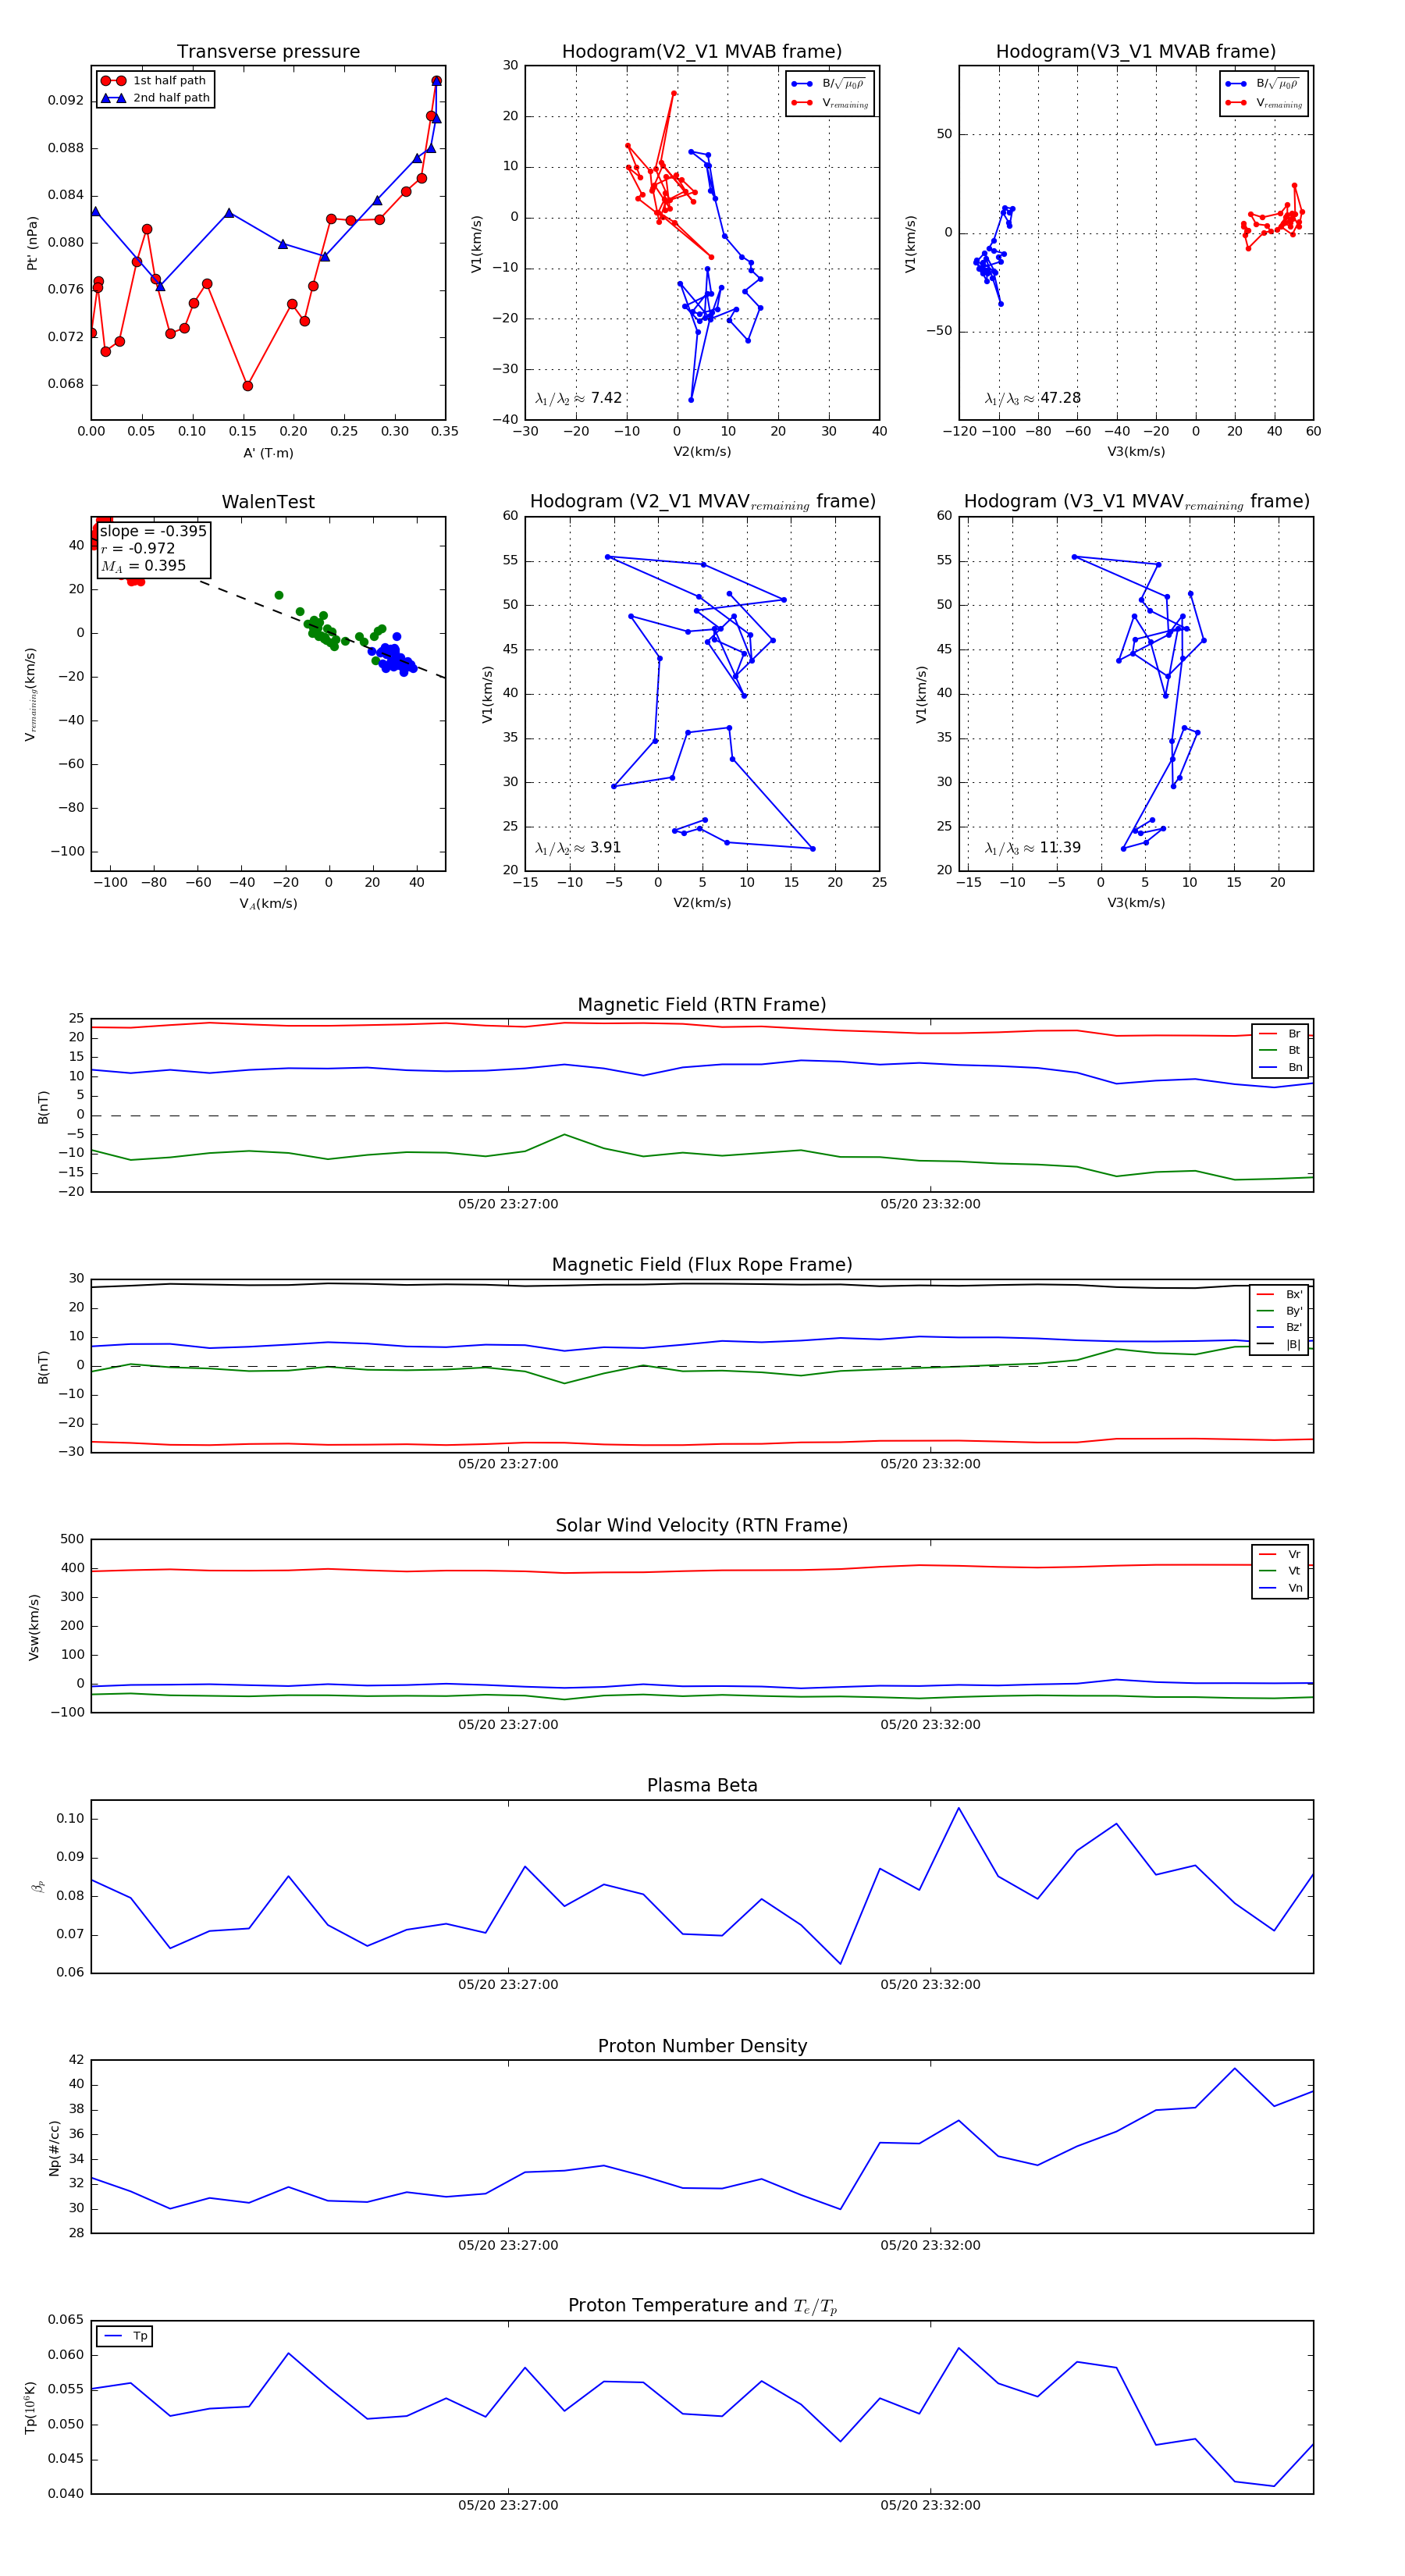Click 'Magnetic Field (RTN Frame)' title
The width and height of the screenshot is (1405, 2576).
[x=702, y=1005]
